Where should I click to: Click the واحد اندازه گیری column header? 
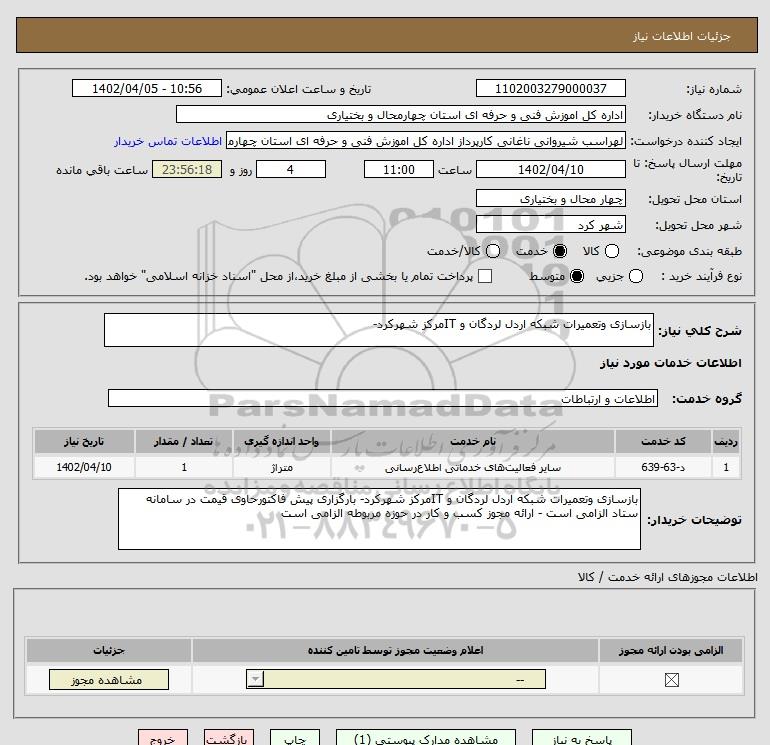[x=282, y=441]
